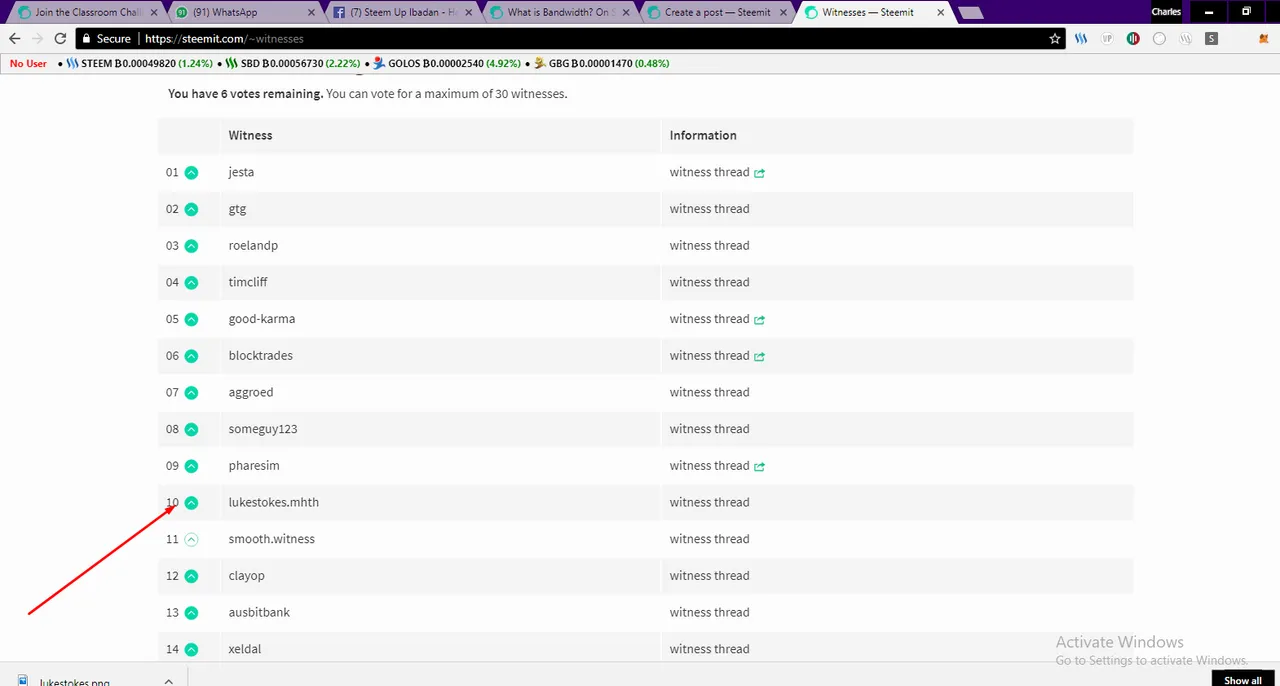This screenshot has height=686, width=1280.
Task: Open the xeldal witness thread link
Action: pos(709,649)
